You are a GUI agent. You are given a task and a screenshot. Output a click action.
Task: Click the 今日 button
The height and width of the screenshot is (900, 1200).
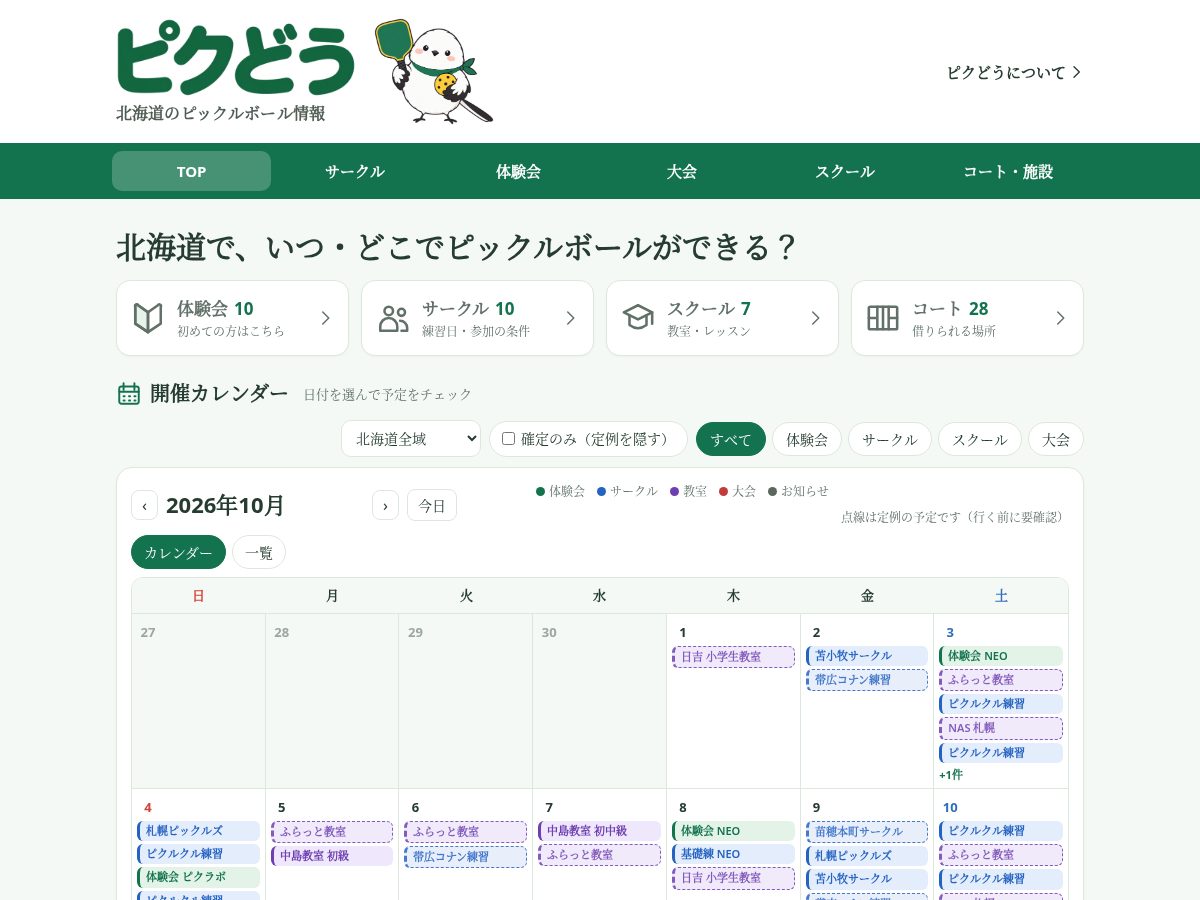432,505
